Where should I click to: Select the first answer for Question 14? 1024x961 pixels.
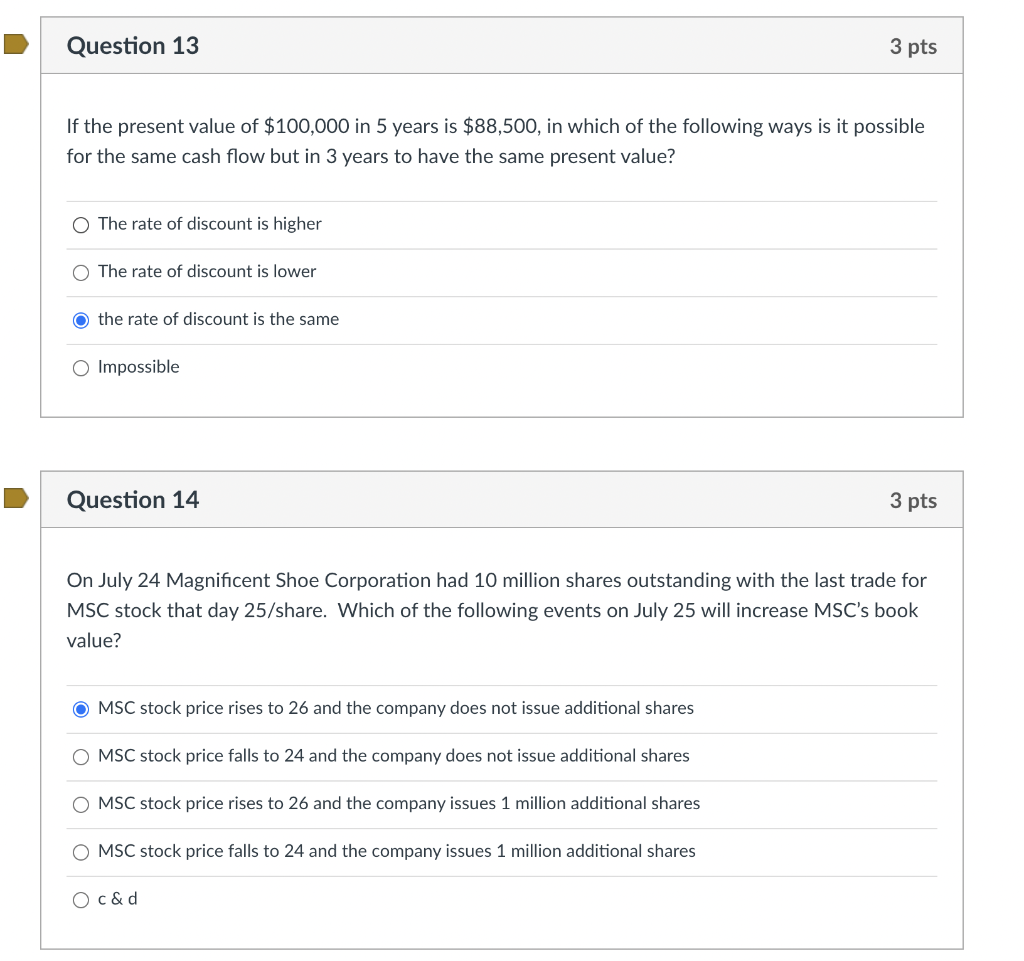click(80, 709)
